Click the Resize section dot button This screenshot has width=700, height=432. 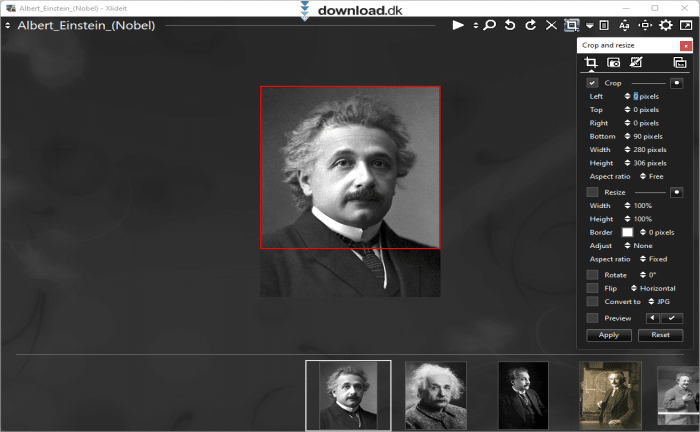coord(676,192)
